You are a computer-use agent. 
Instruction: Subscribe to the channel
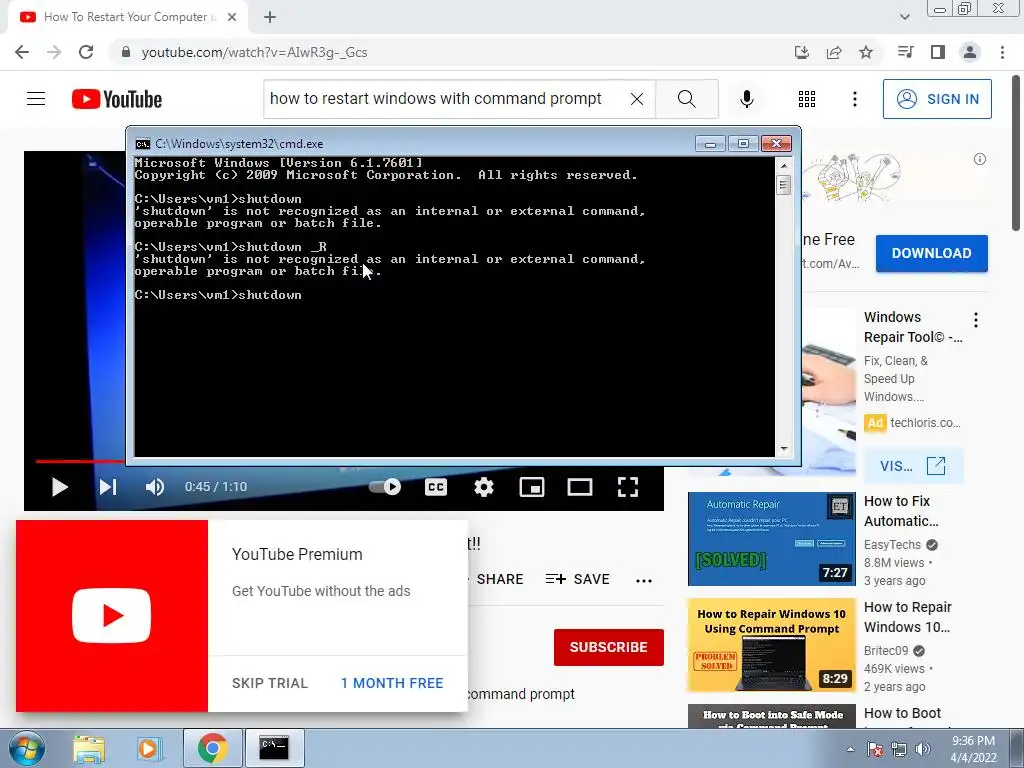click(609, 647)
